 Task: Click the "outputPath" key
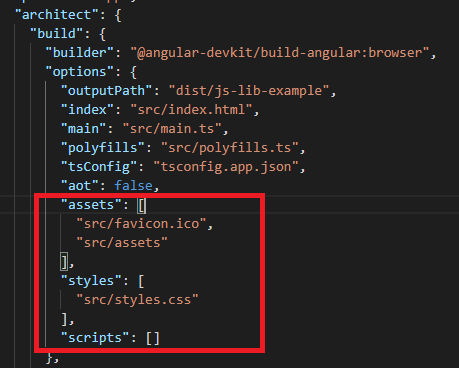point(106,91)
